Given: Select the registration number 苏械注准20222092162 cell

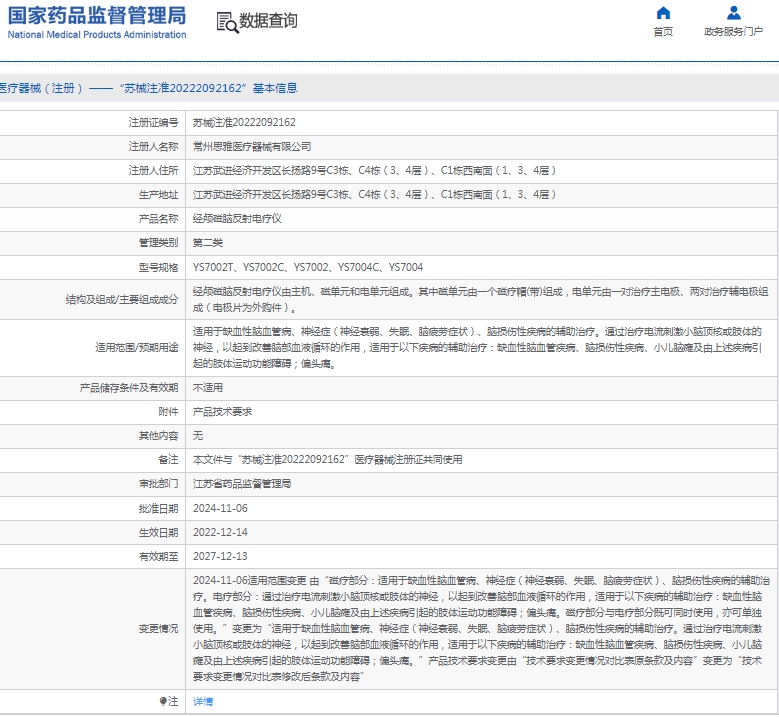Looking at the screenshot, I should click(244, 122).
